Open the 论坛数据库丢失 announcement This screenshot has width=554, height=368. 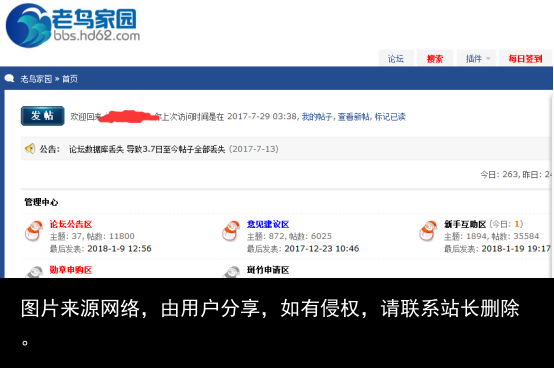click(x=147, y=149)
